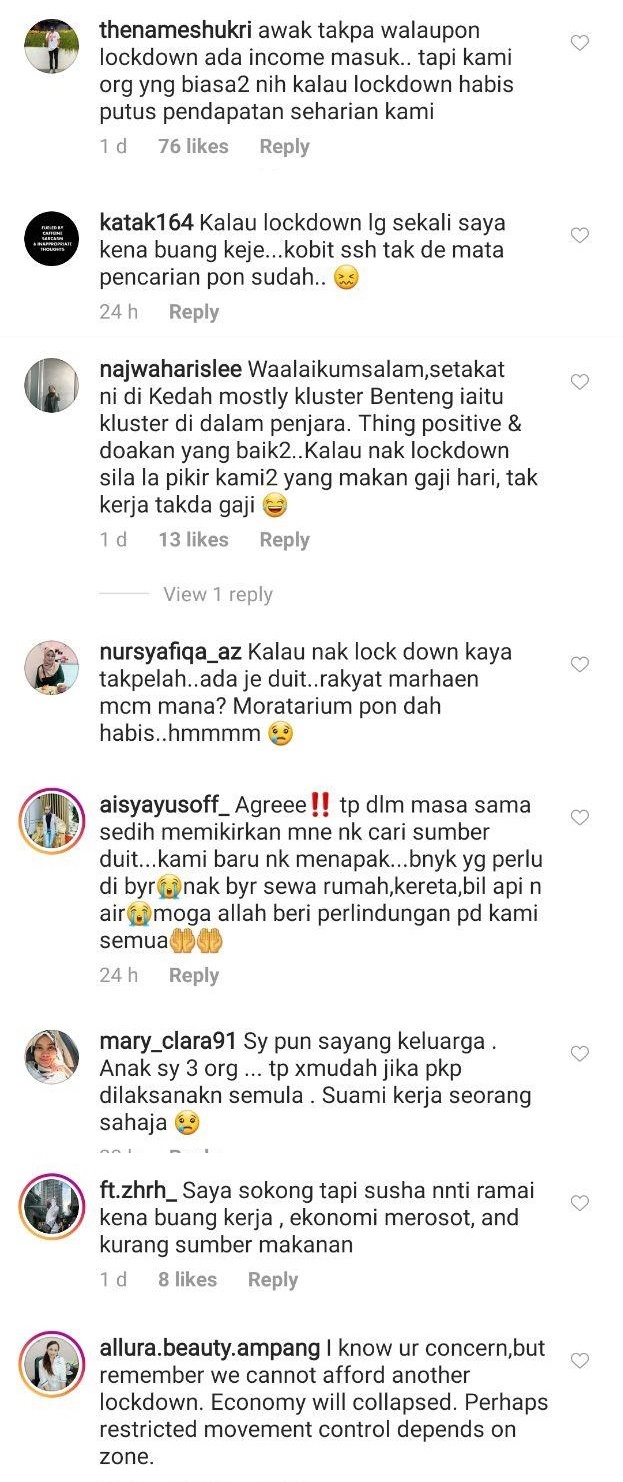Reply to katak164's comment
Viewport: 623px width, 1482px height.
coord(194,312)
